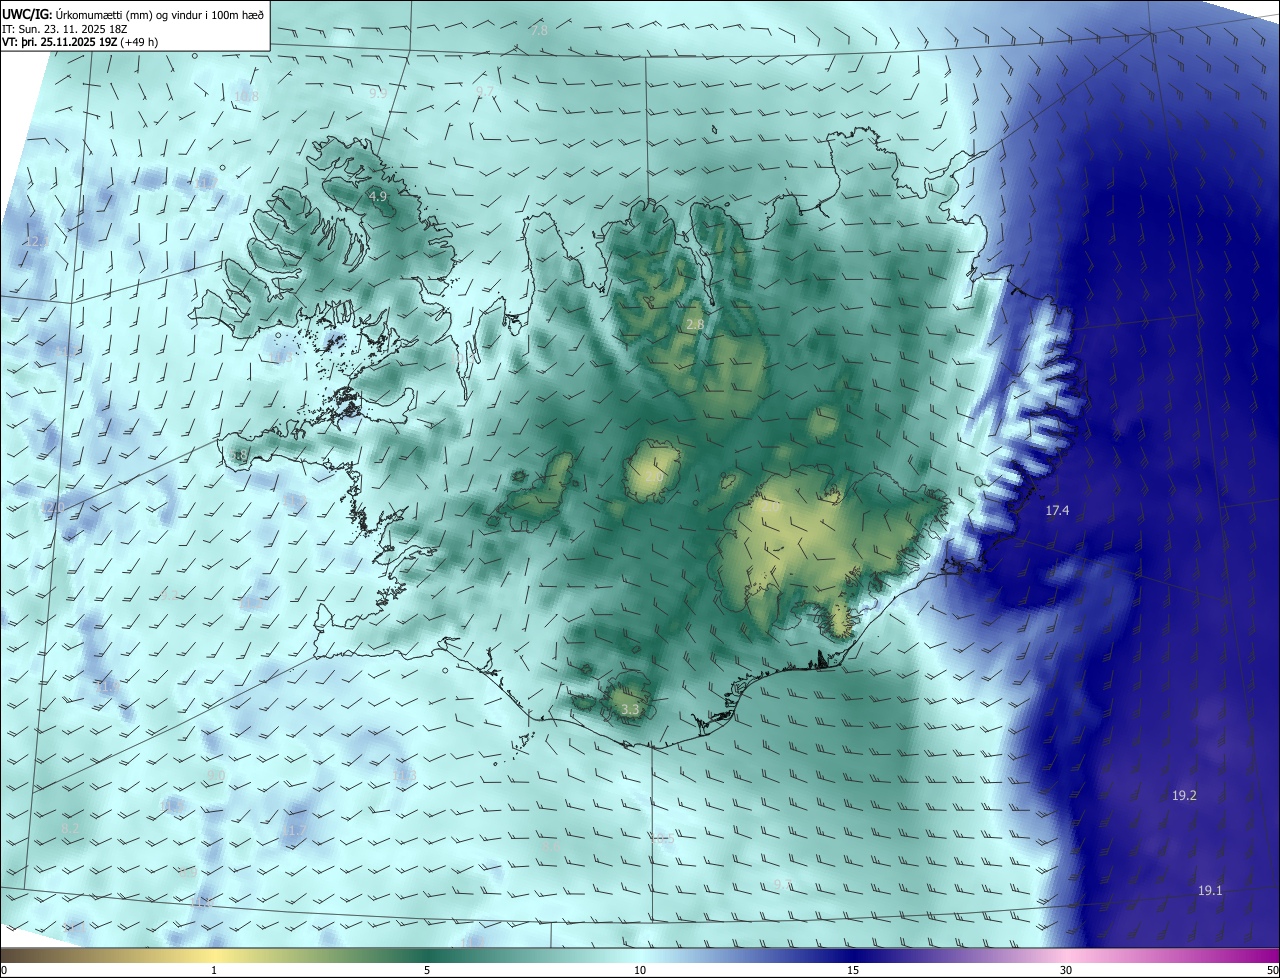Click the 17.4 value off the east coast
Viewport: 1280px width, 978px height.
(x=1057, y=511)
